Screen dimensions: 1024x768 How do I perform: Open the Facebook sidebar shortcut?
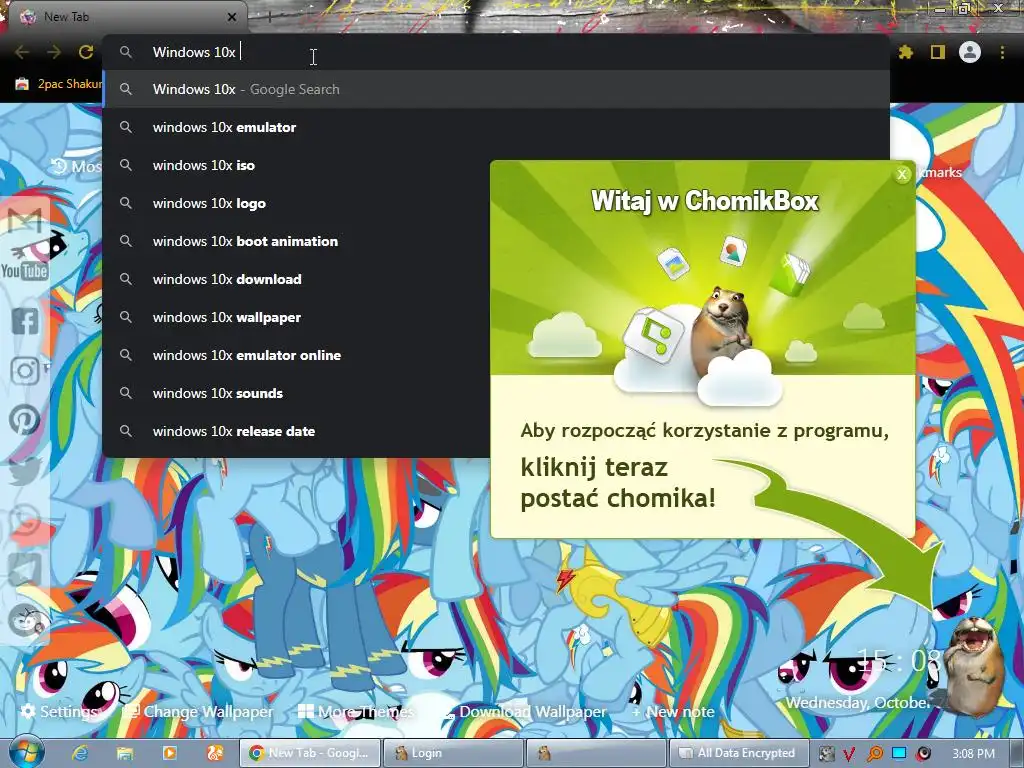[x=25, y=321]
